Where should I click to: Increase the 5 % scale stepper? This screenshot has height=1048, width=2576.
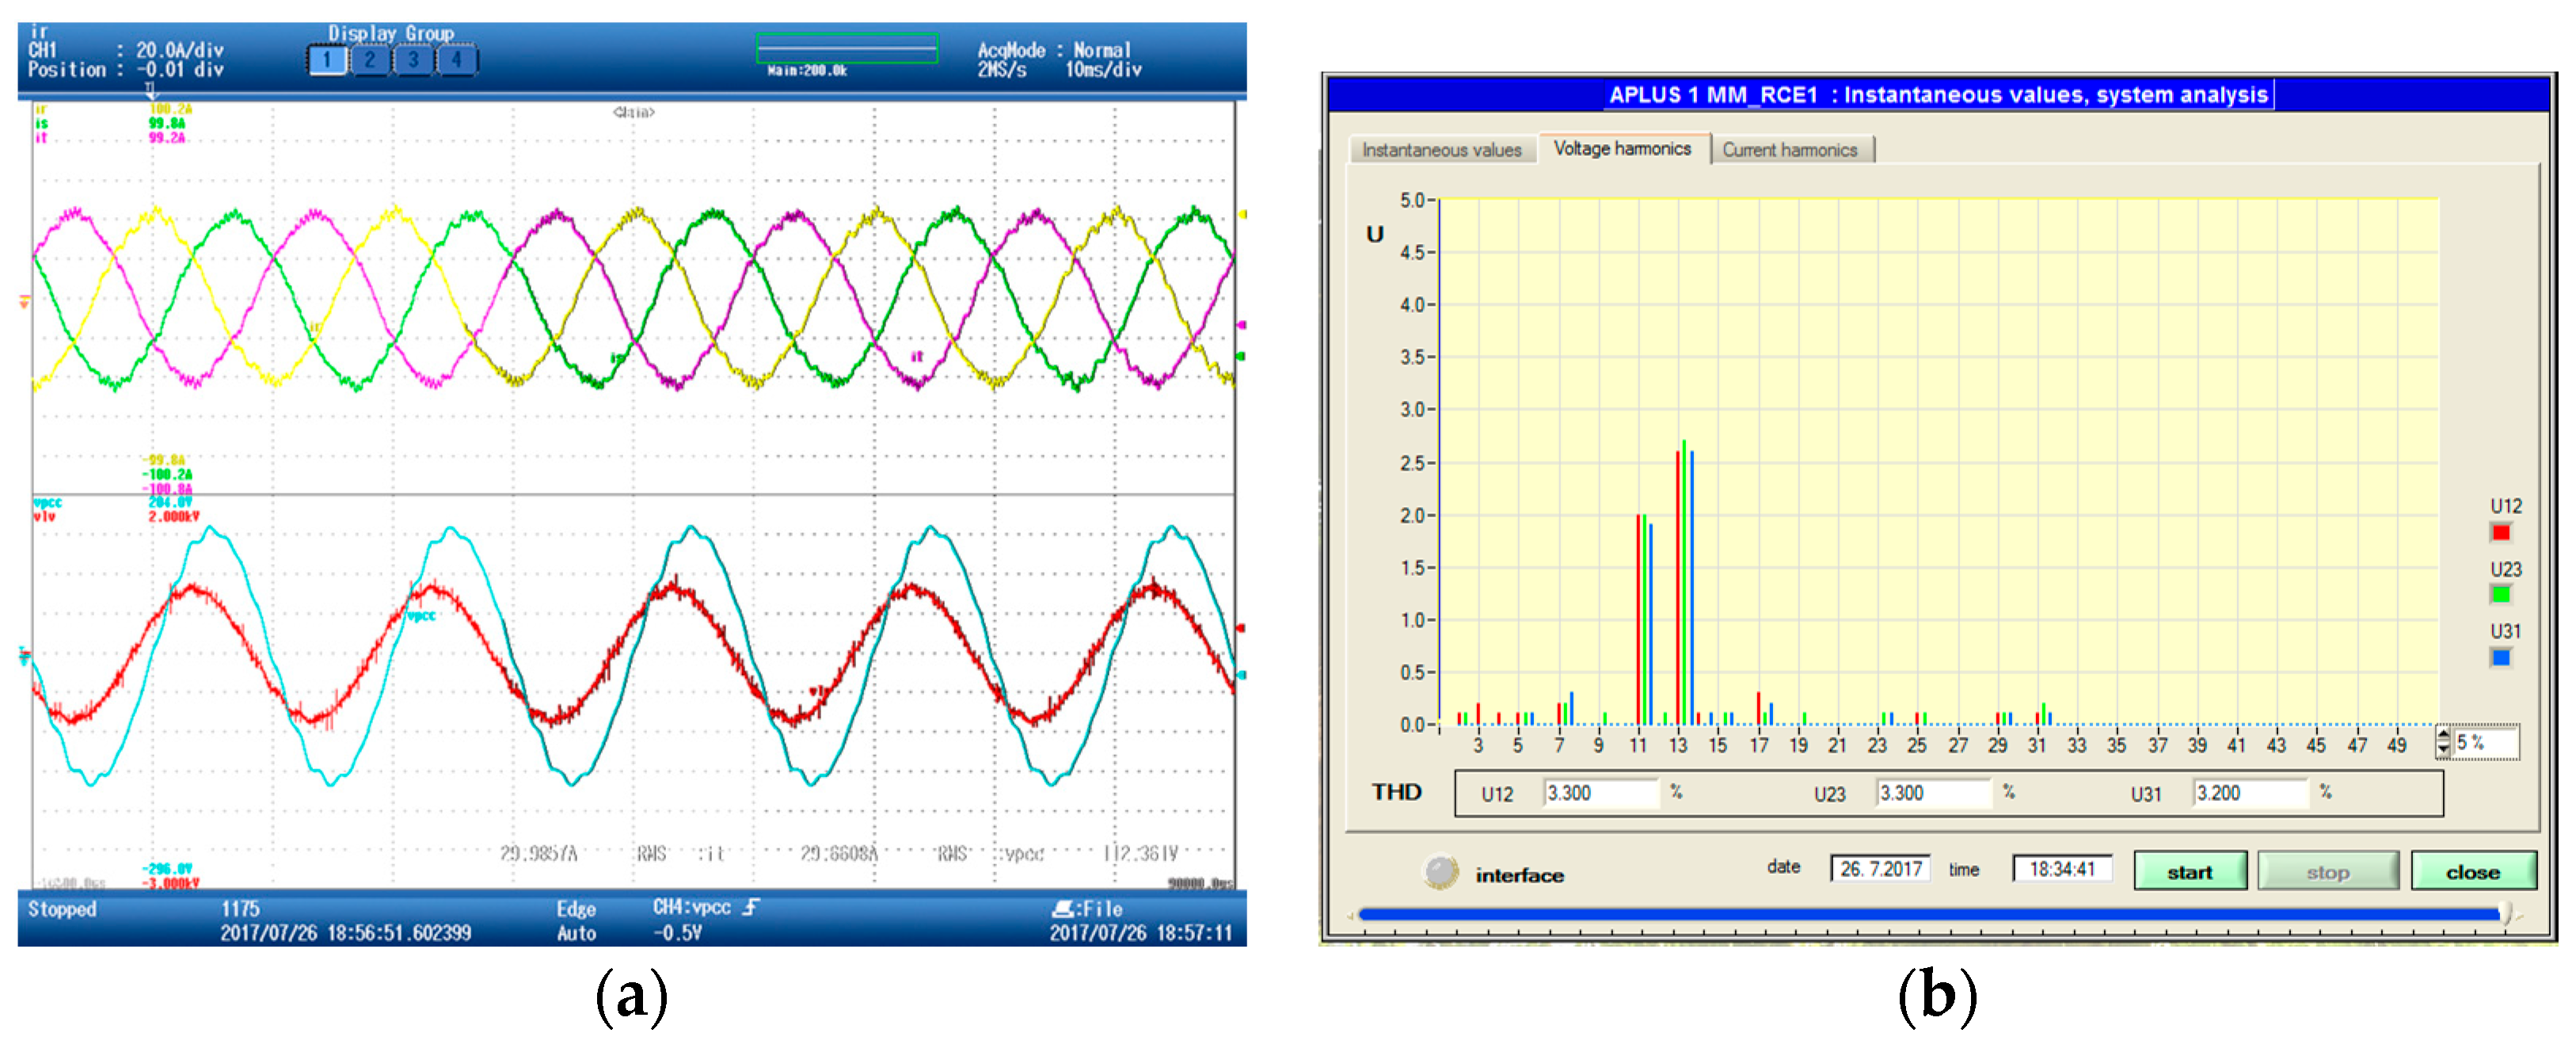pyautogui.click(x=2444, y=735)
